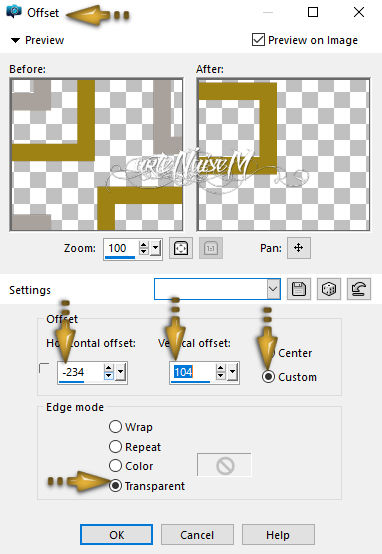Click the save preset disk icon
The height and width of the screenshot is (554, 382).
(x=299, y=289)
